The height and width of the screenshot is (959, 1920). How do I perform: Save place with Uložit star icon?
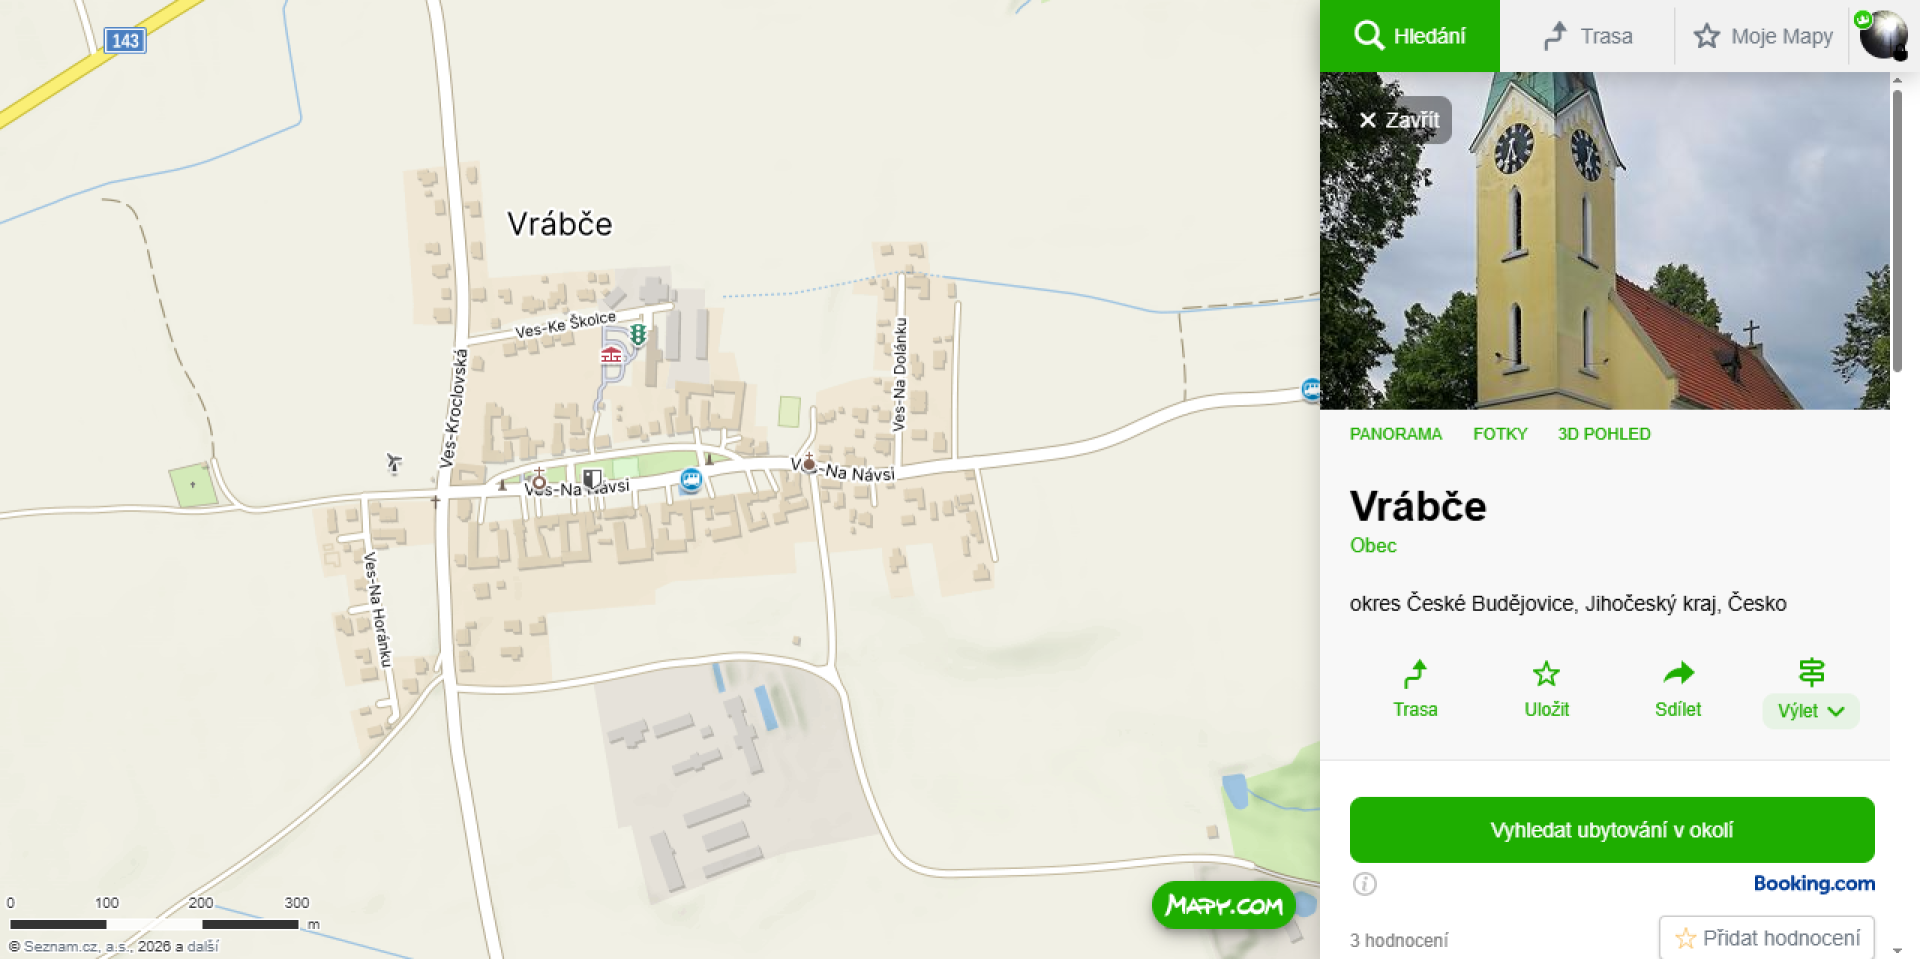tap(1546, 674)
